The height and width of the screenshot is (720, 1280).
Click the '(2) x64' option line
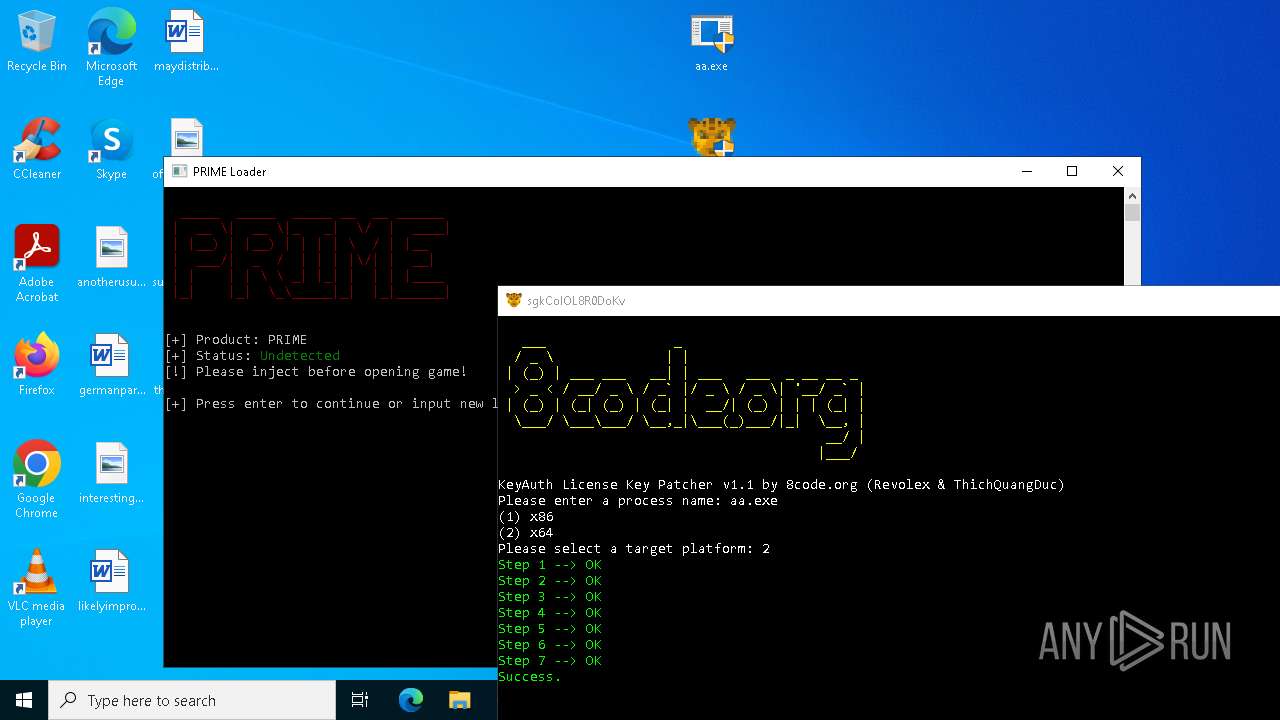[526, 532]
